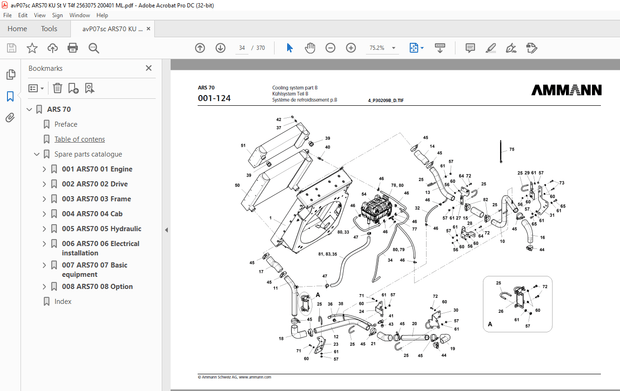The width and height of the screenshot is (620, 391).
Task: Open the Window menu
Action: point(79,15)
